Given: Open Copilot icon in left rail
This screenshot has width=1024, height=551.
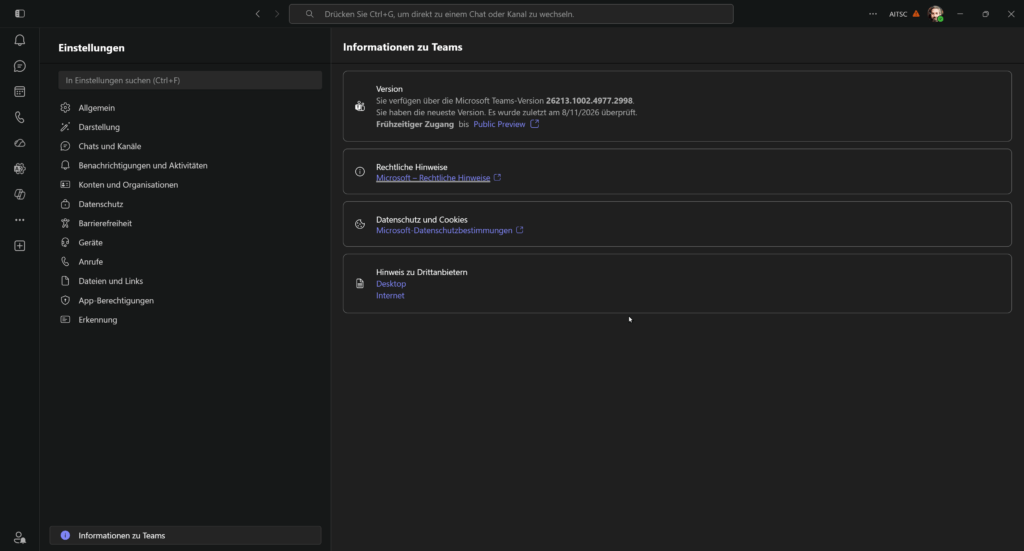Looking at the screenshot, I should point(20,195).
